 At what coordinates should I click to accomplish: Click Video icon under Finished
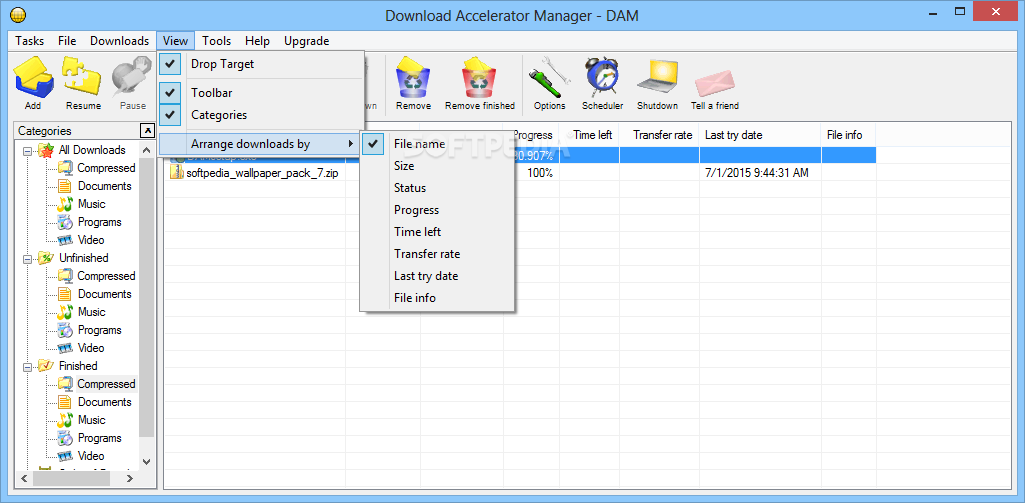point(65,456)
